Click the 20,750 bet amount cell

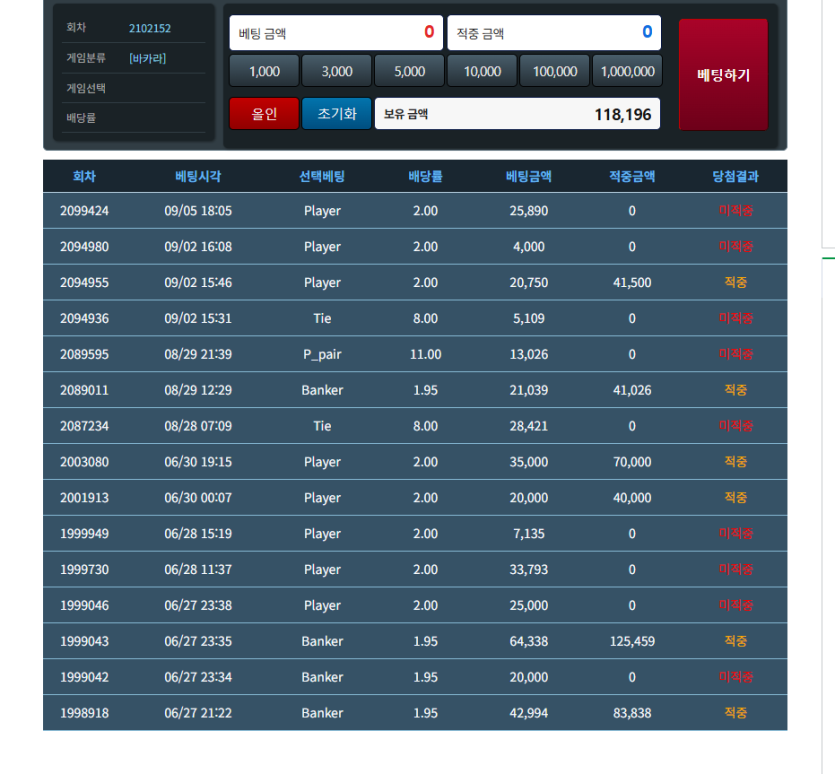(529, 282)
